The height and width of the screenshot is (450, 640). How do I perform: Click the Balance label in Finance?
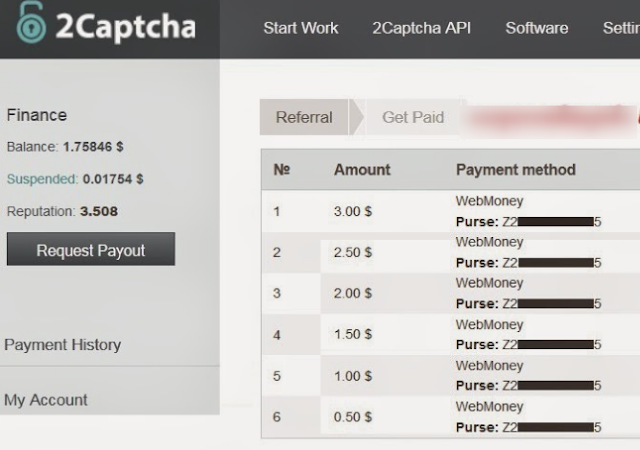pos(33,147)
